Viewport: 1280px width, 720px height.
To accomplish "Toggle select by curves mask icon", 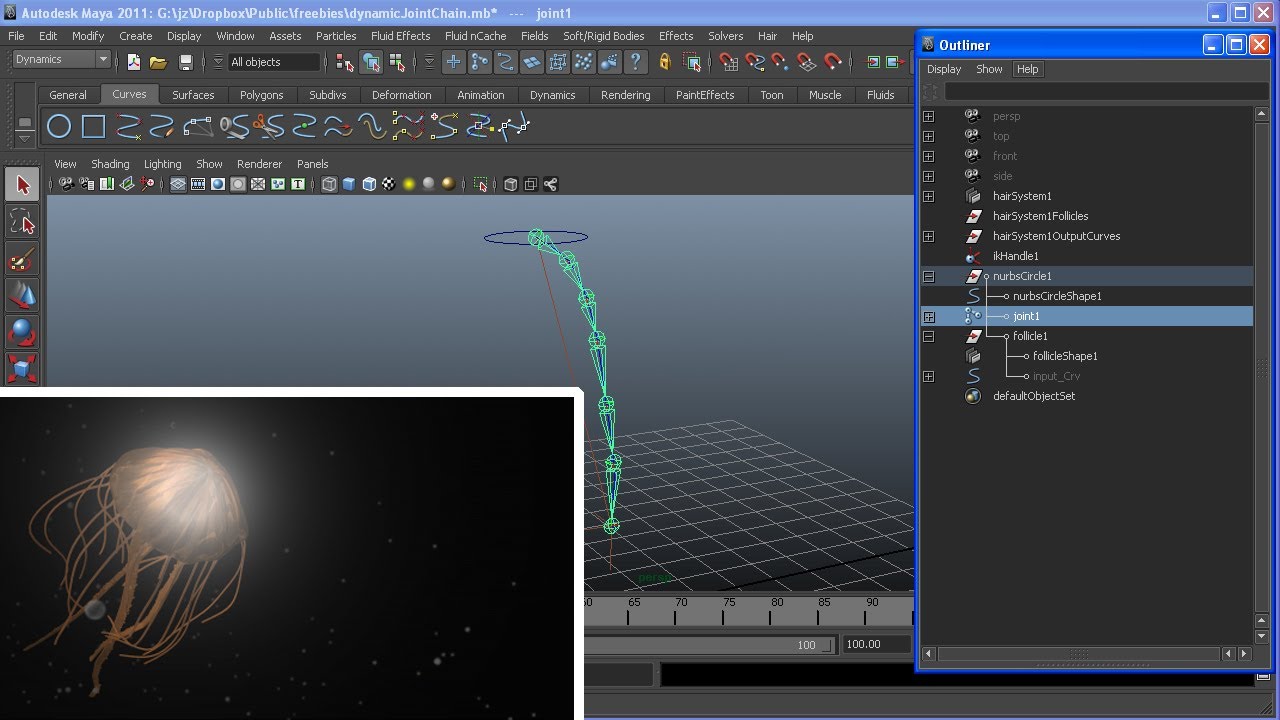I will pyautogui.click(x=506, y=62).
